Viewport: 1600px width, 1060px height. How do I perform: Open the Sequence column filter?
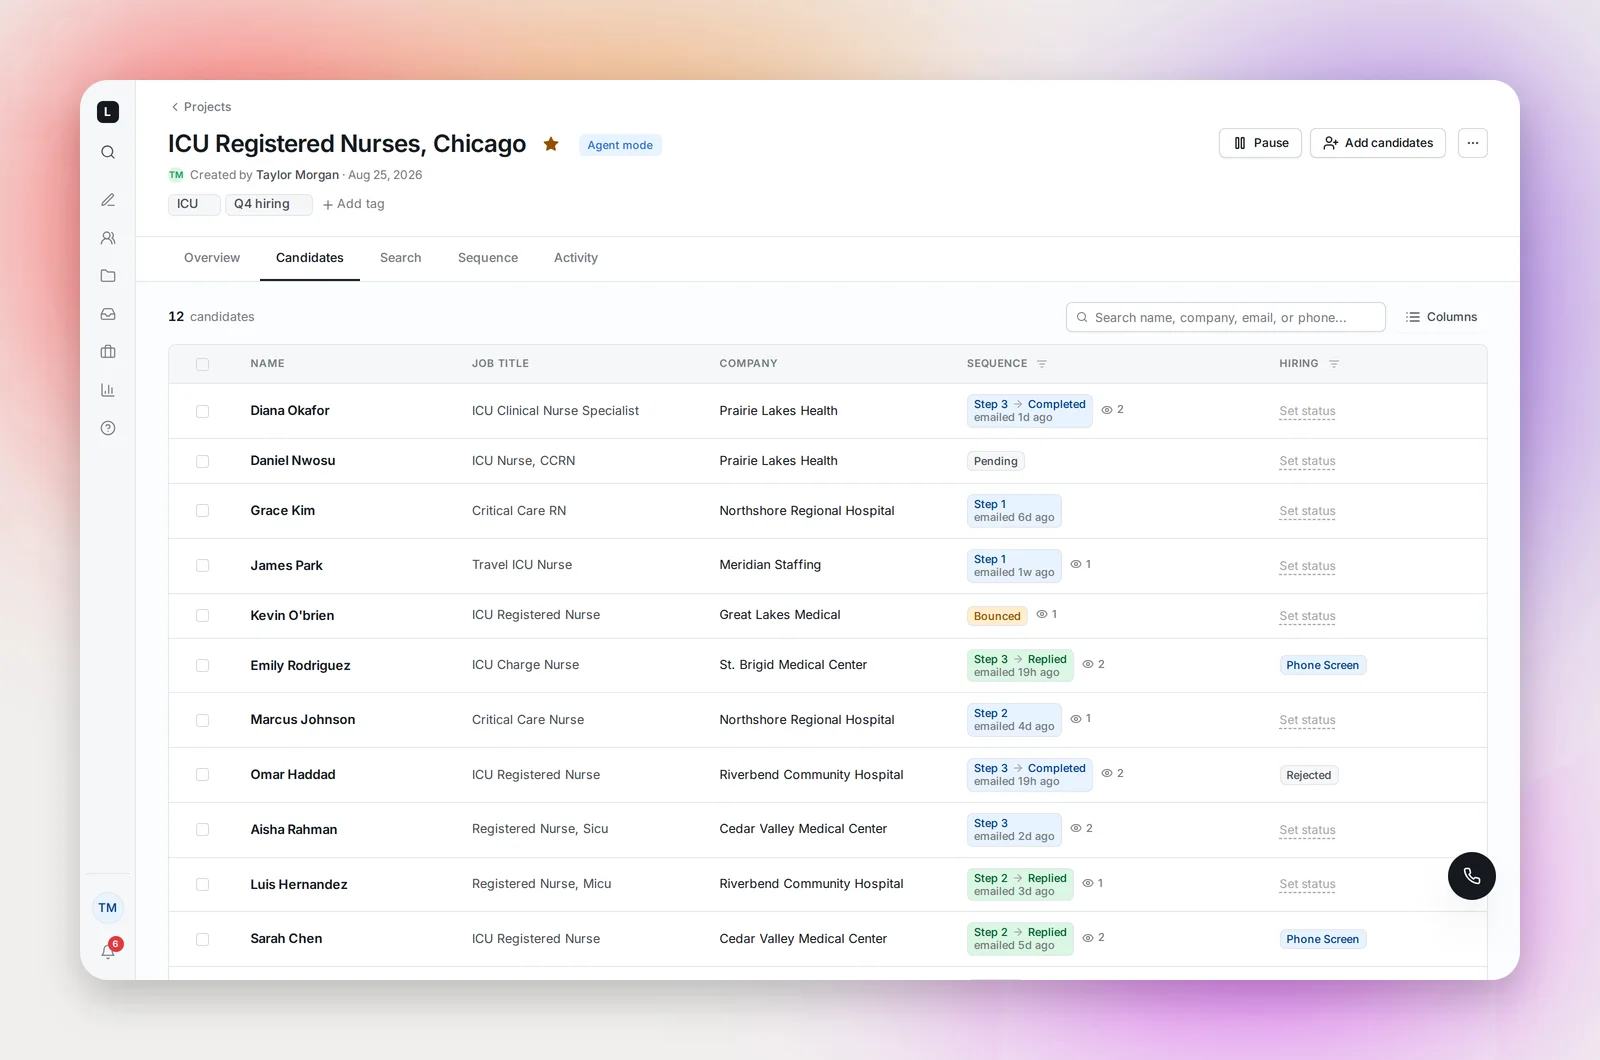1042,364
